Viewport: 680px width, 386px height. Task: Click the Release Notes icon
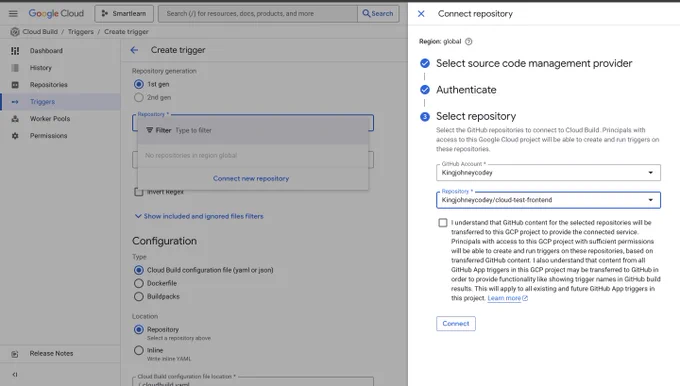point(15,354)
